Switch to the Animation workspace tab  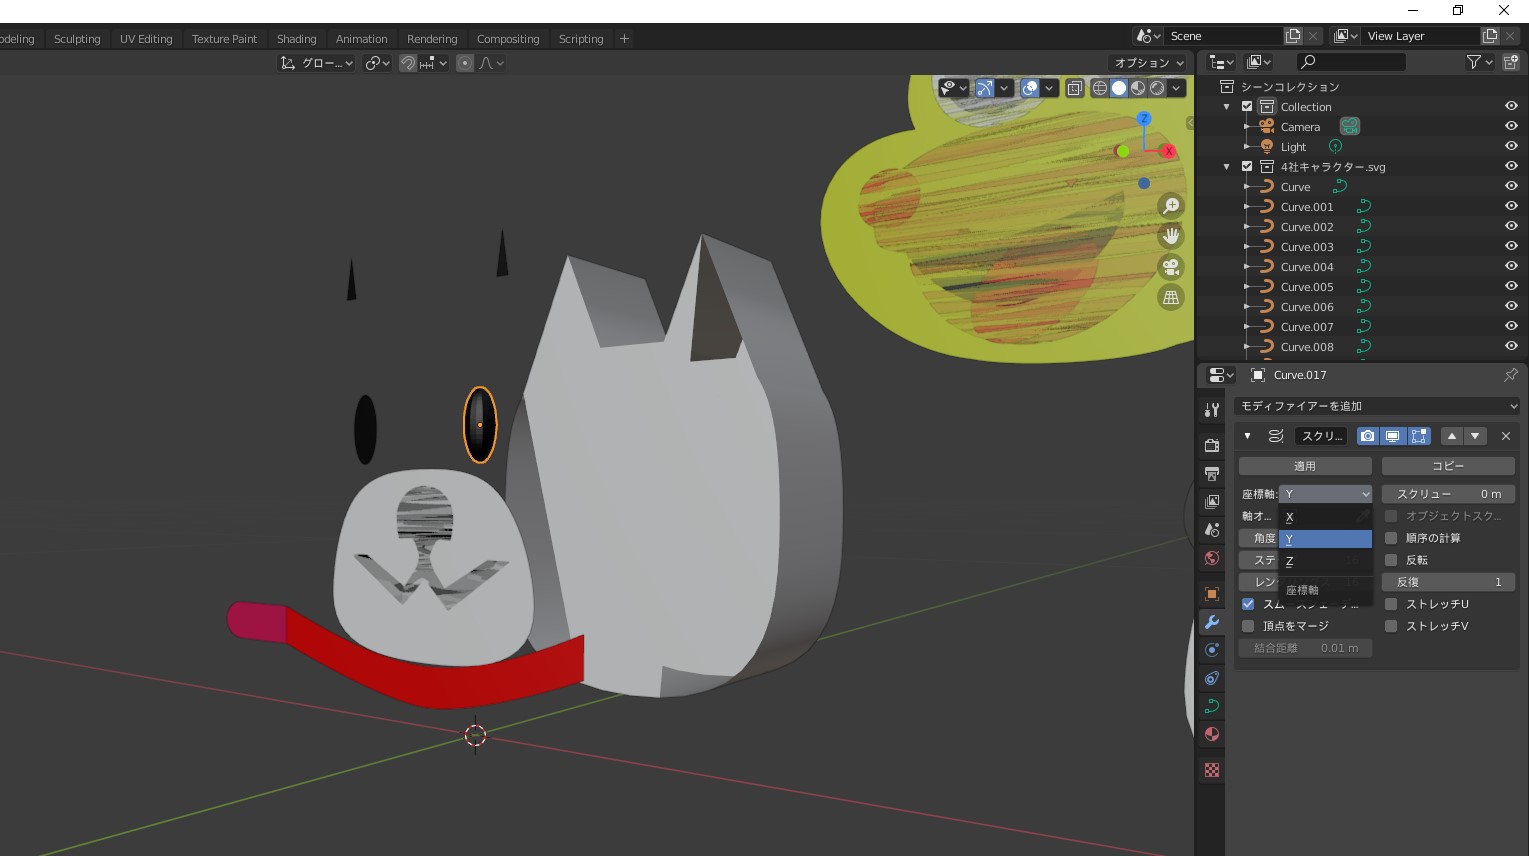(x=361, y=39)
